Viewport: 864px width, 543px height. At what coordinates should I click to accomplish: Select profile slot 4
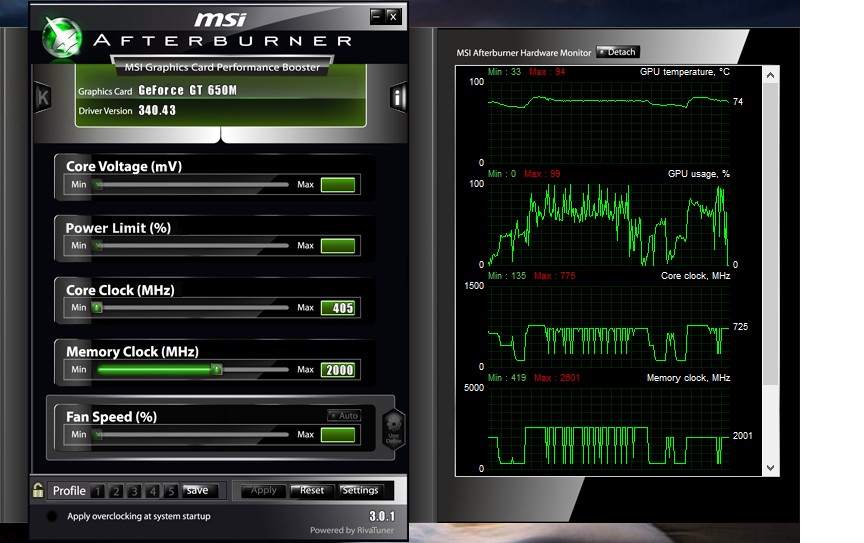coord(153,491)
